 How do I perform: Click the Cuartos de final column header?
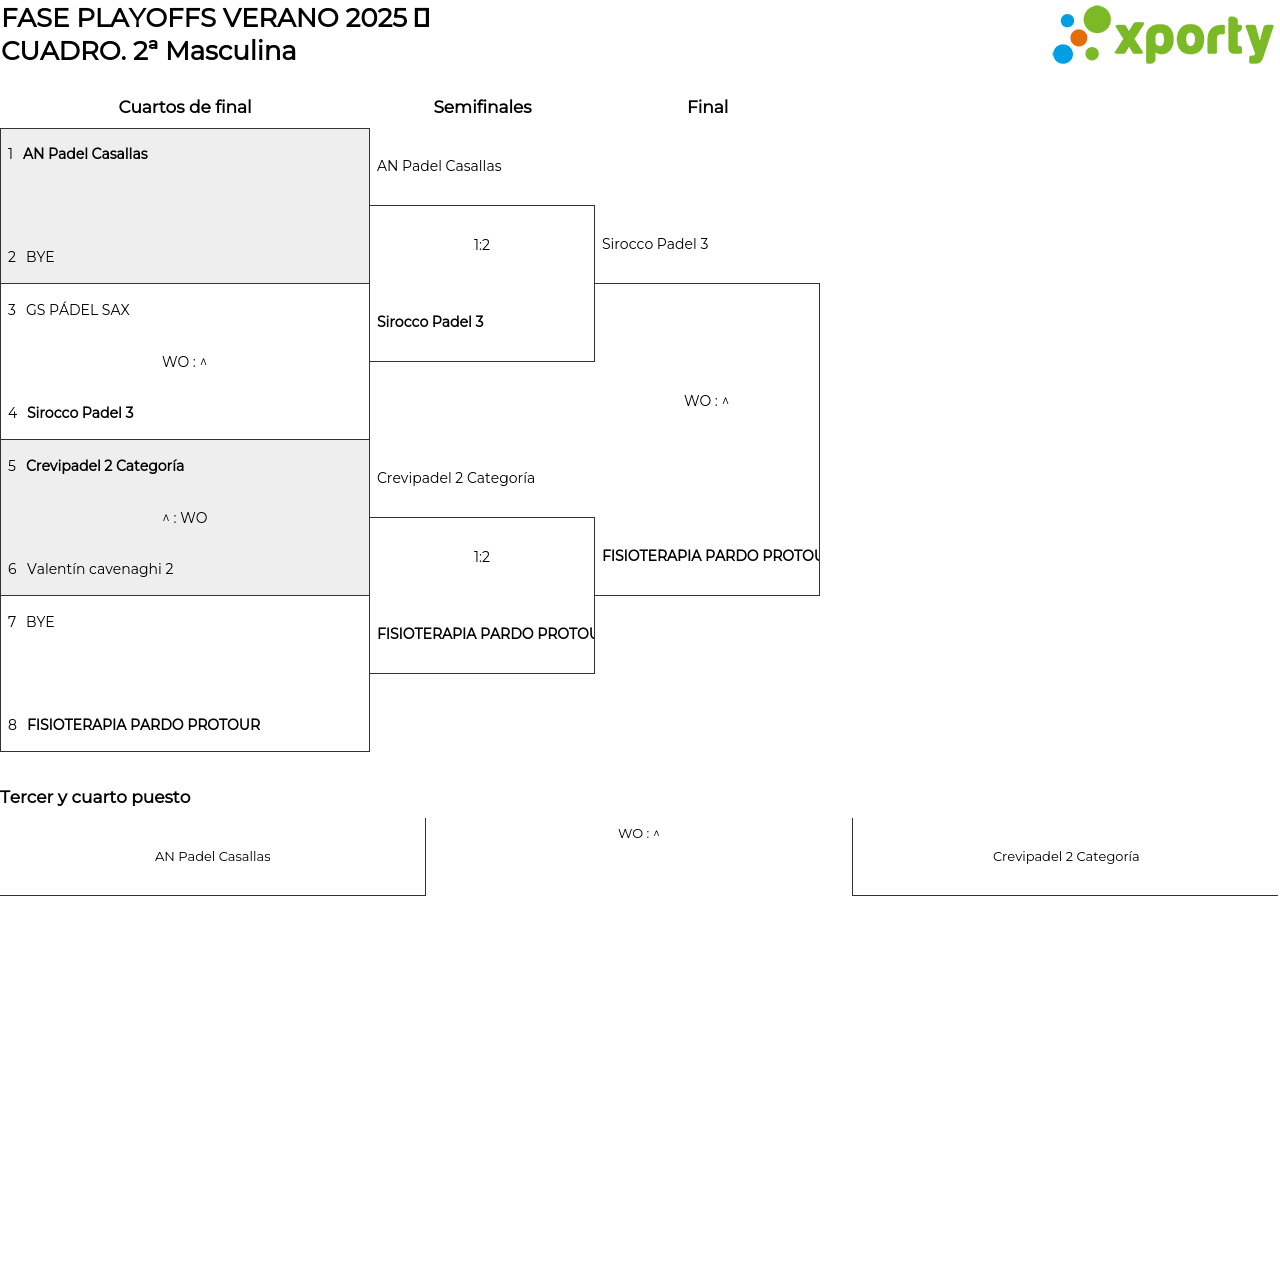[185, 107]
